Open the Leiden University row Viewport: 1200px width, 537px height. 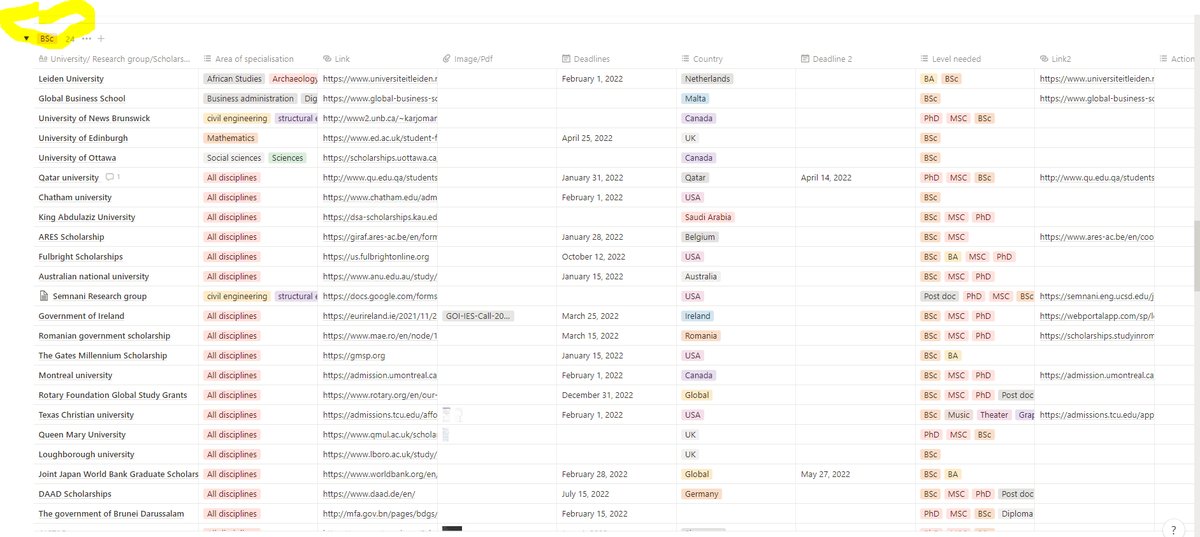pyautogui.click(x=71, y=78)
